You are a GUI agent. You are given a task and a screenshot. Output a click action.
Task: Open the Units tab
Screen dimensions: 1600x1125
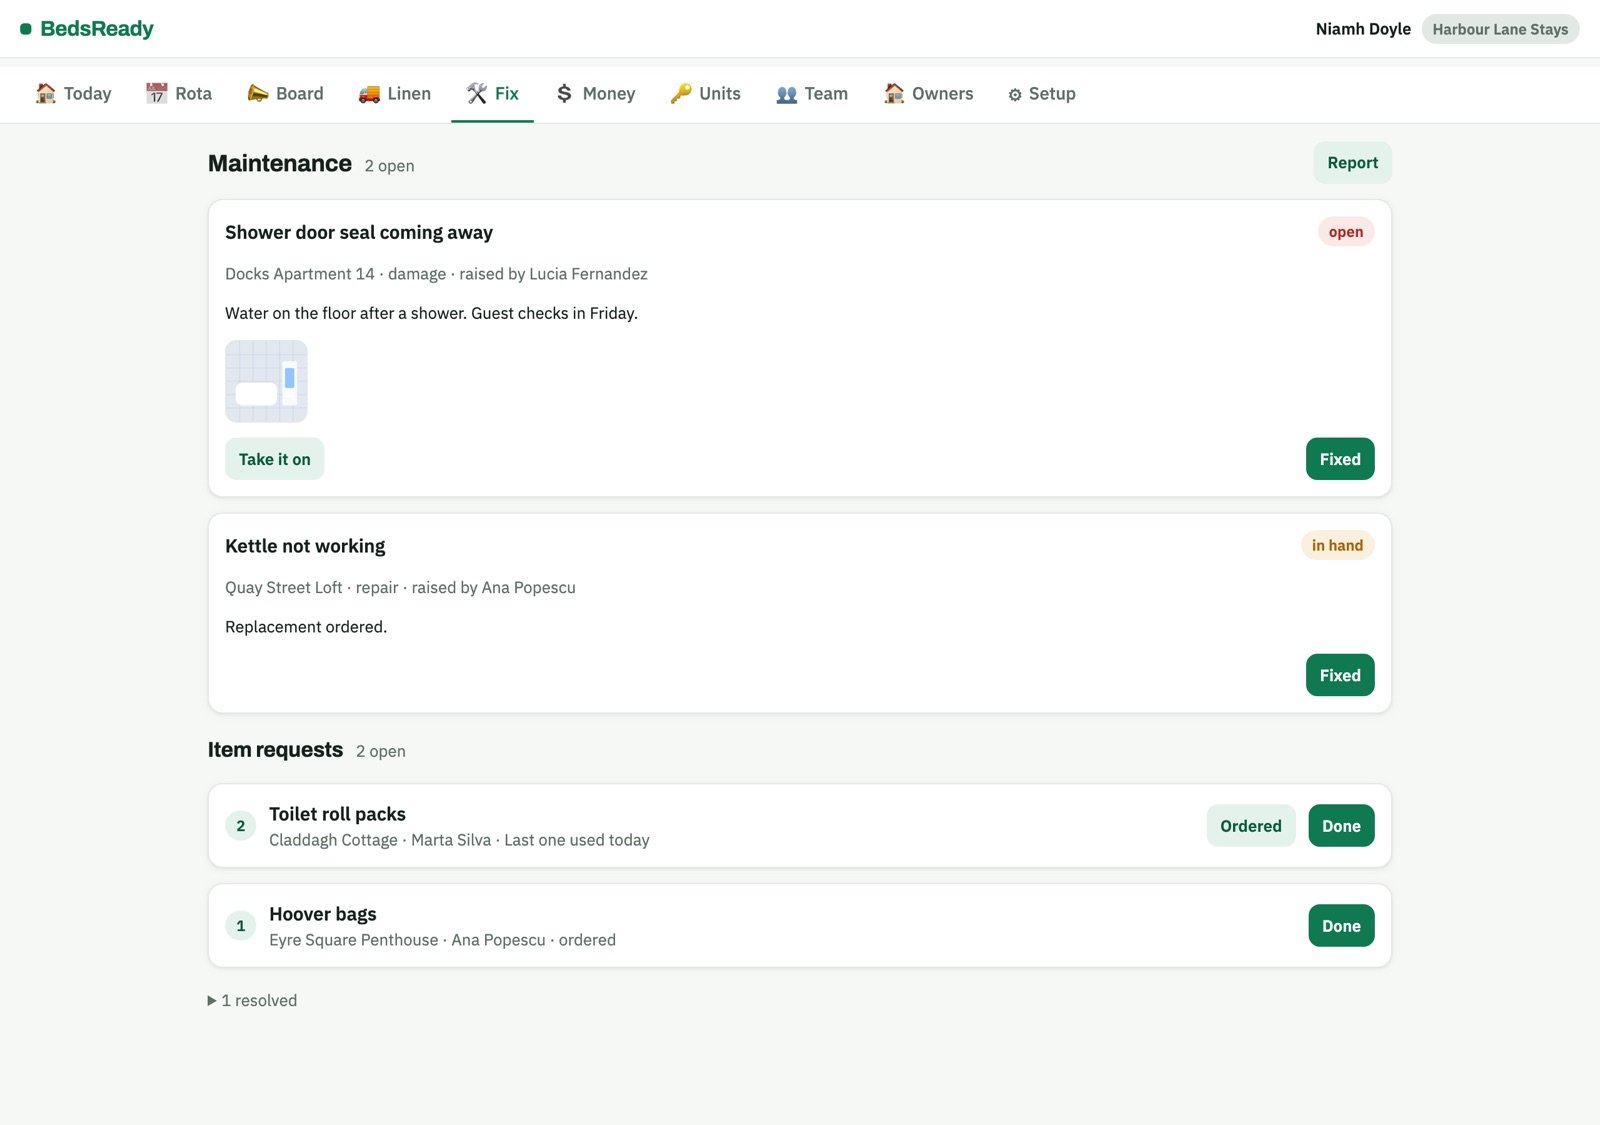pyautogui.click(x=706, y=93)
